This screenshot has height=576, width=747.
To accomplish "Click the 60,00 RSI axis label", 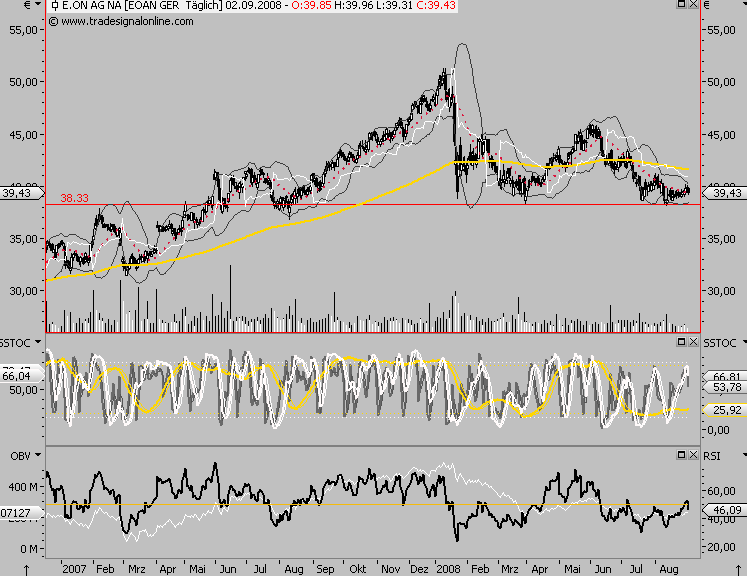I will [x=721, y=491].
